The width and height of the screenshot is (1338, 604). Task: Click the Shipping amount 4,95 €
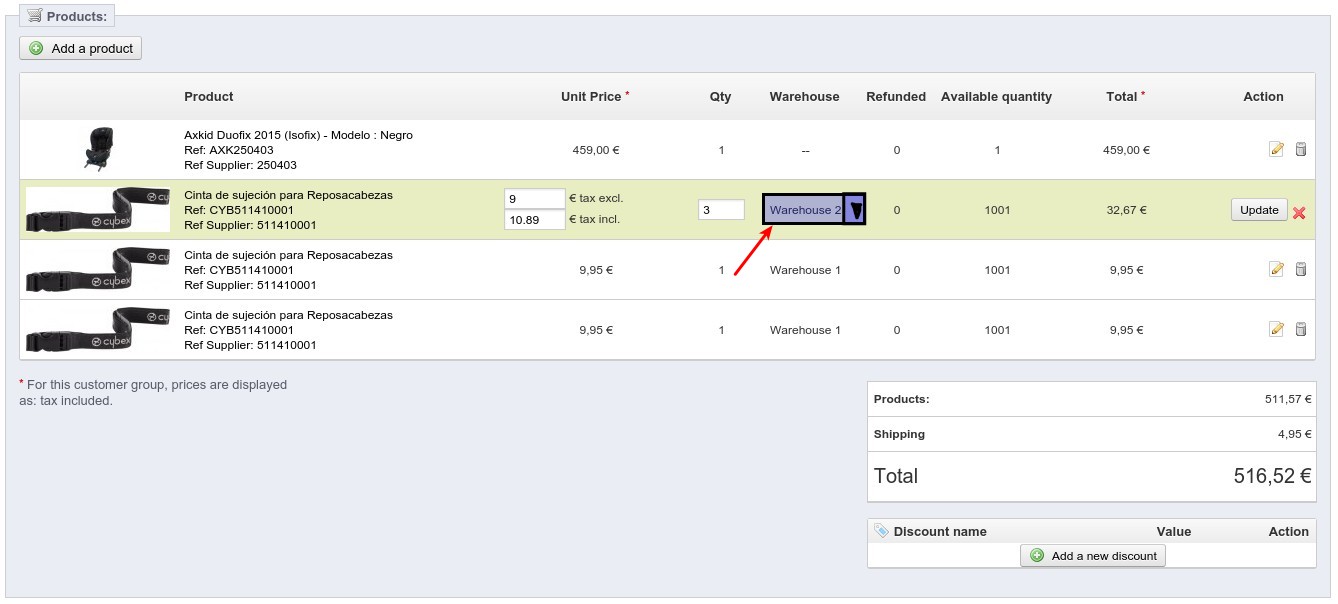point(1294,434)
